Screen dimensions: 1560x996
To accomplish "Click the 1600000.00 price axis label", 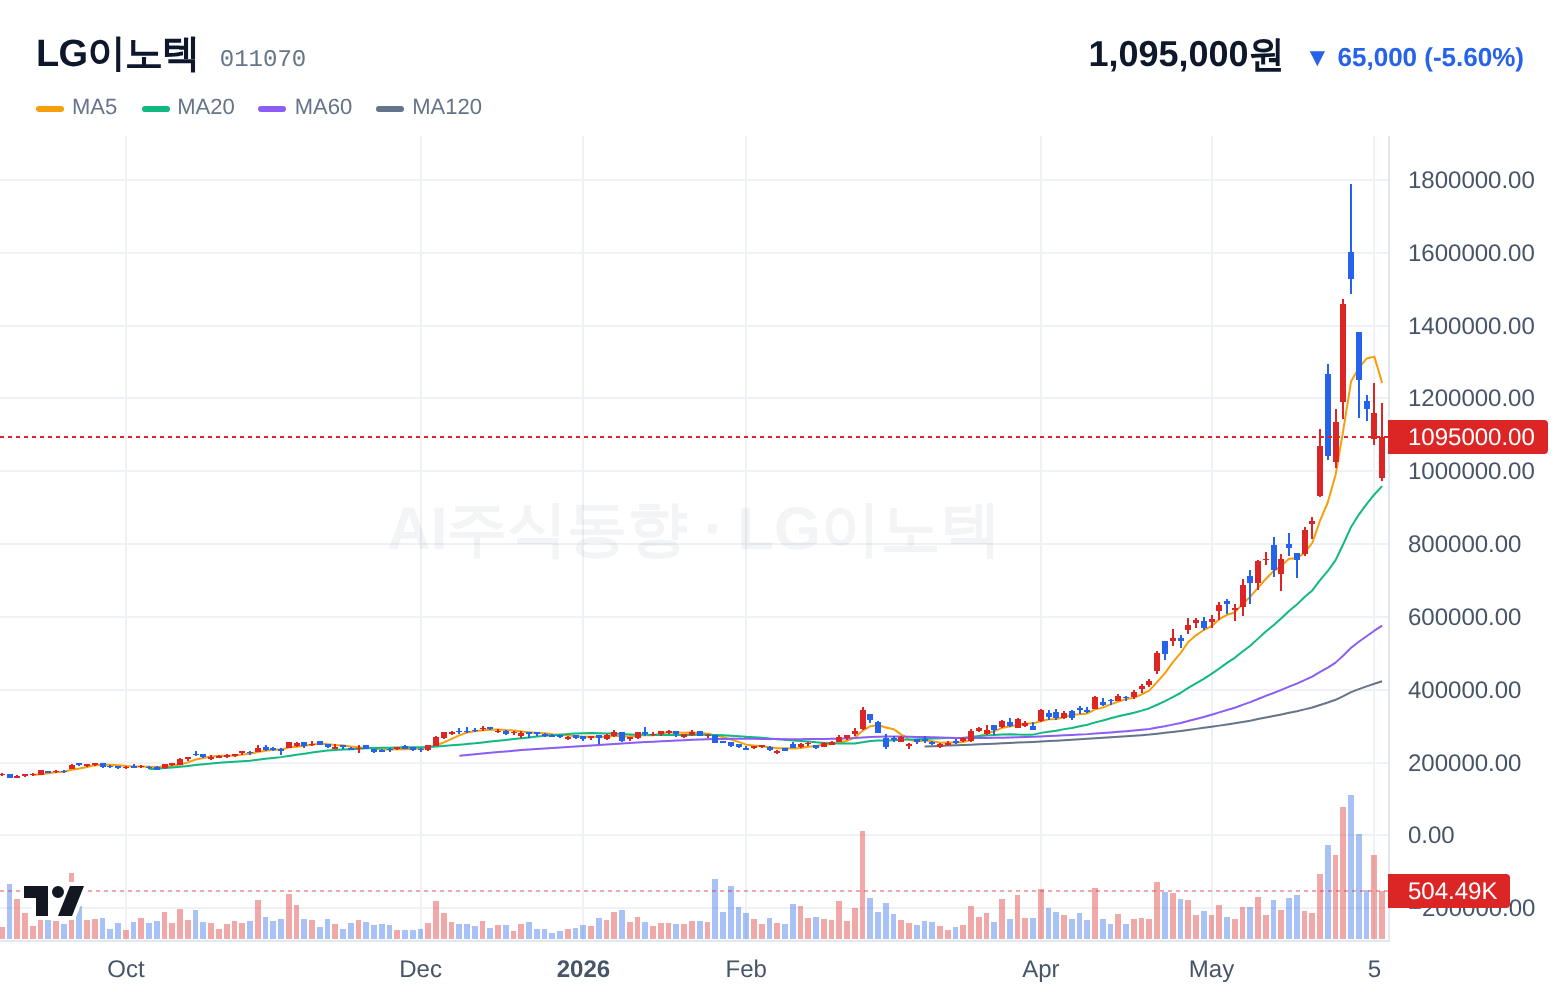I will (1470, 253).
